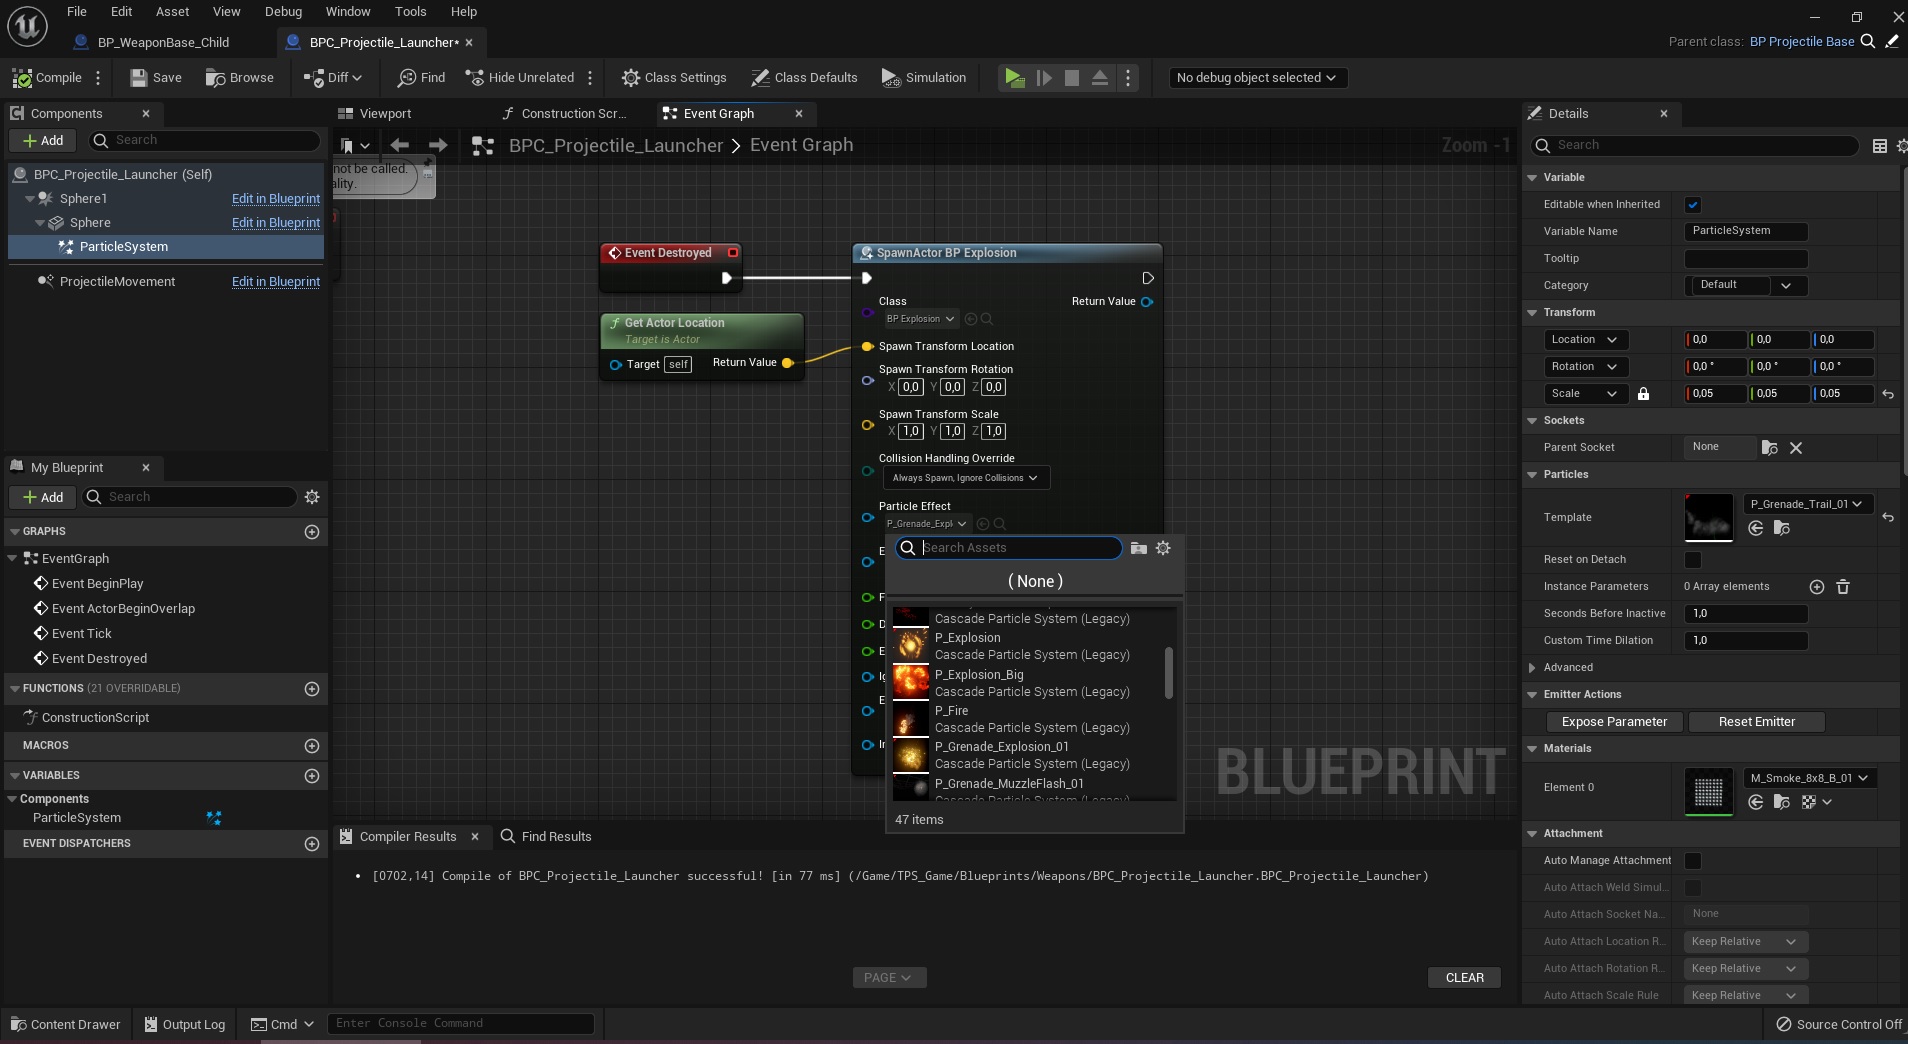Enable the Editable when Inherited checkbox
Screen dimensions: 1908x1044
[1692, 204]
